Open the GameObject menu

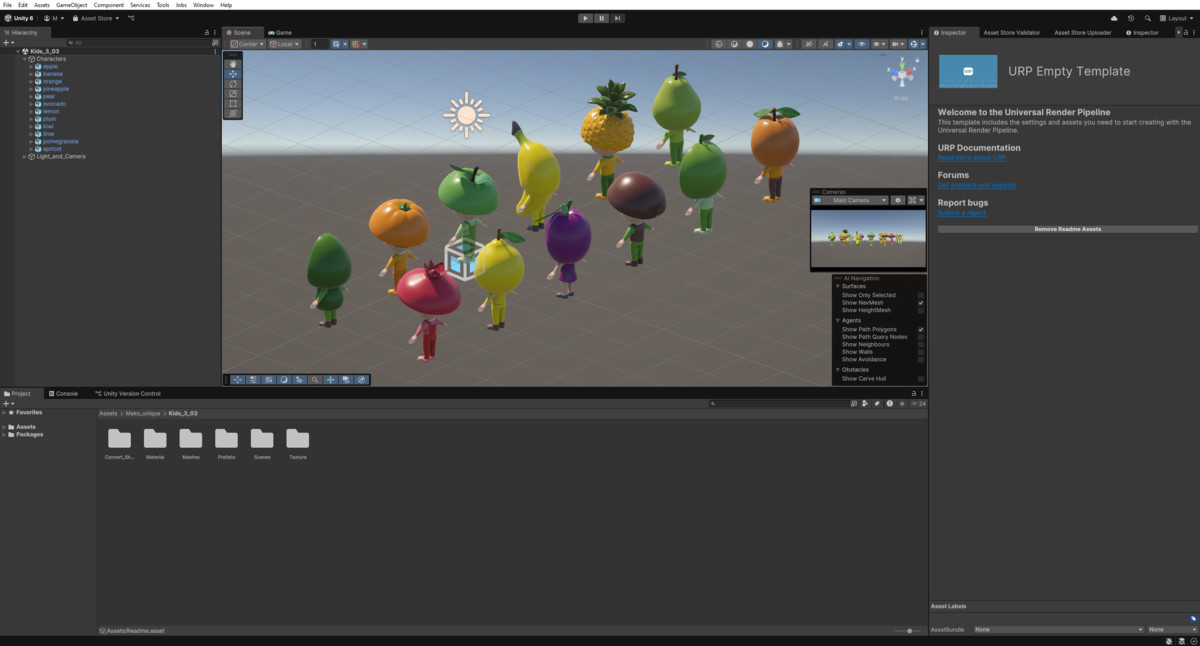[x=70, y=5]
